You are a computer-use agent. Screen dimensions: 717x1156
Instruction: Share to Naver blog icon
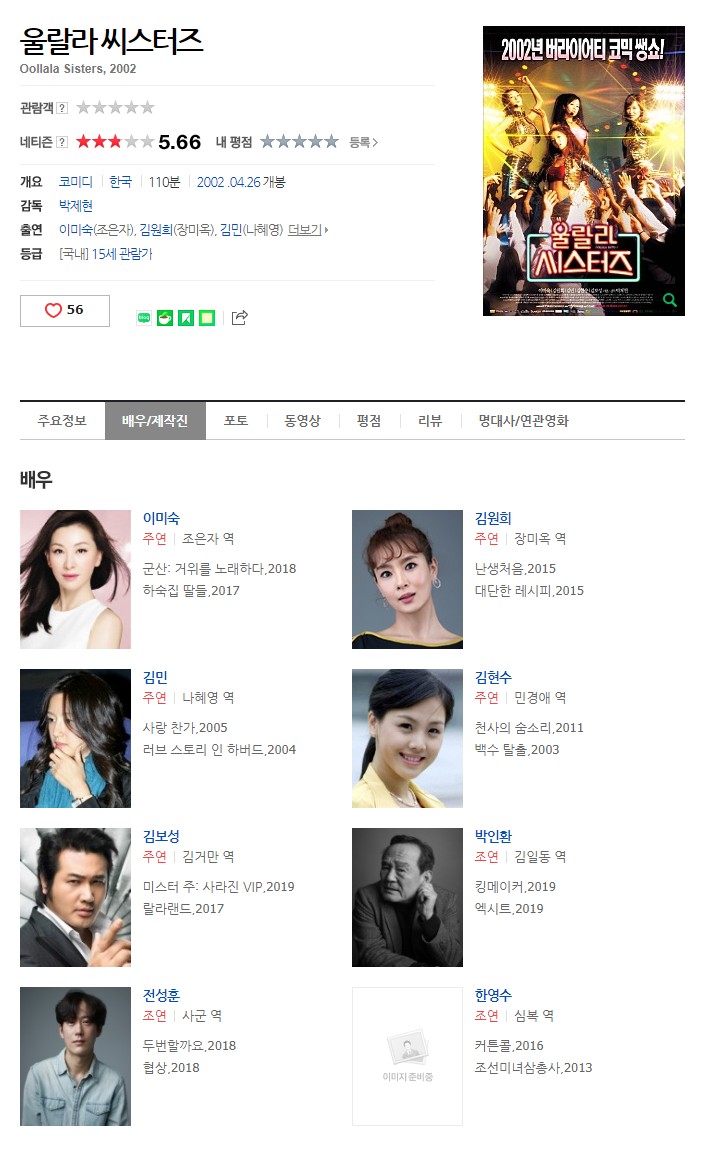144,318
